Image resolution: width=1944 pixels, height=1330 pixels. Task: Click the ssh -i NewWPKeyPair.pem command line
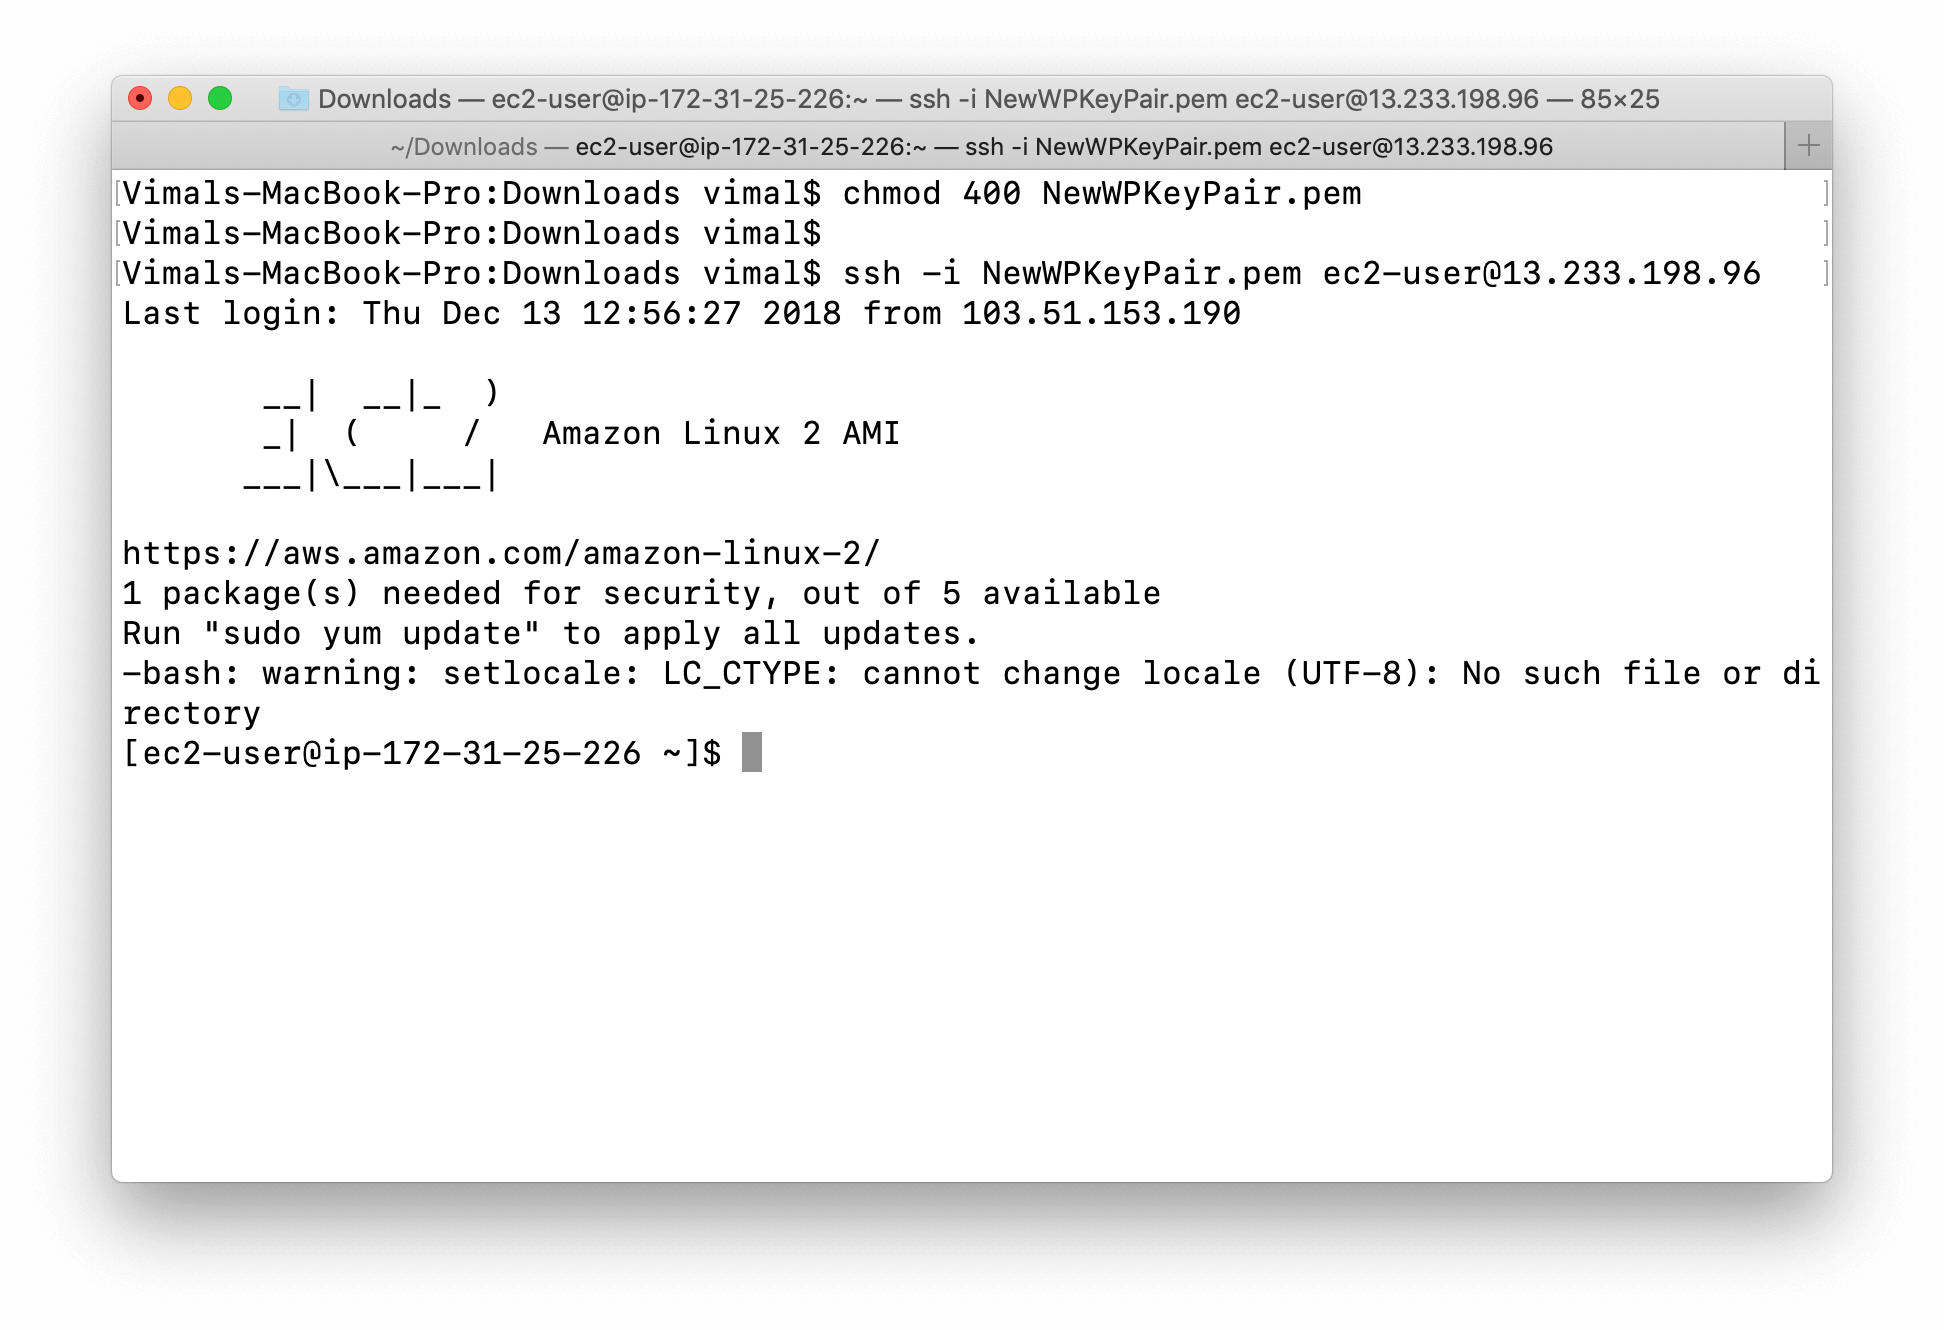pos(941,273)
